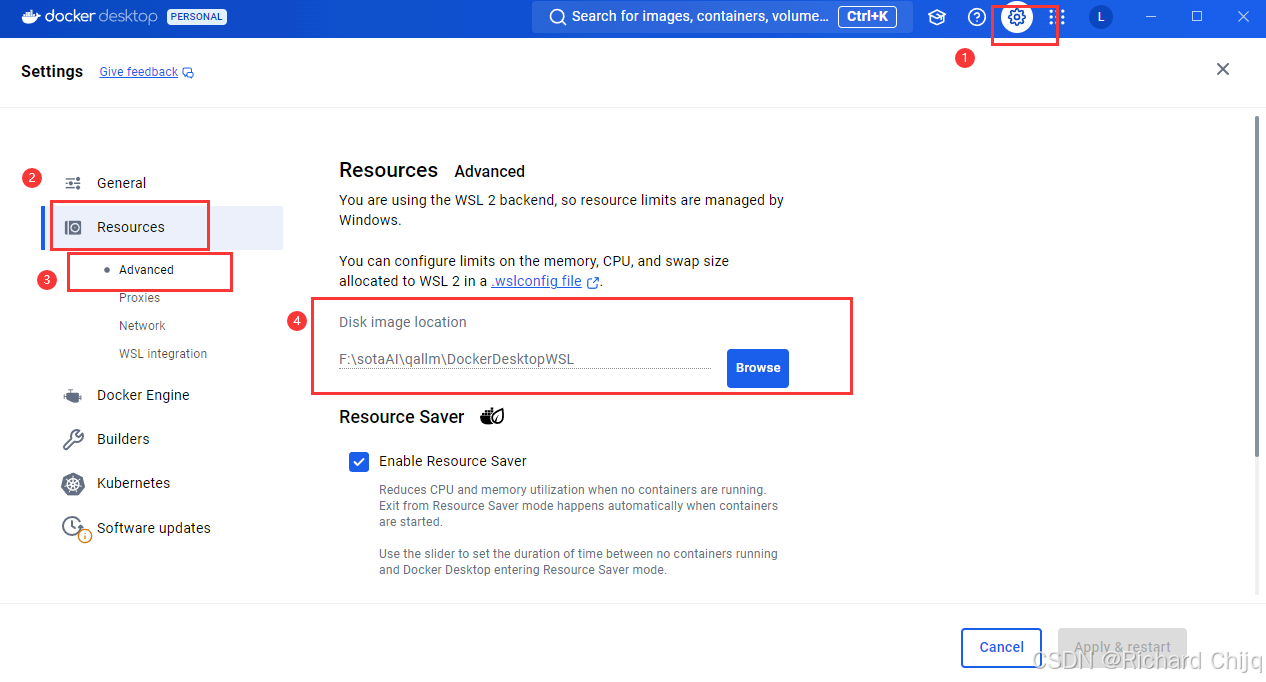
Task: Click the General sliders icon
Action: pos(73,183)
